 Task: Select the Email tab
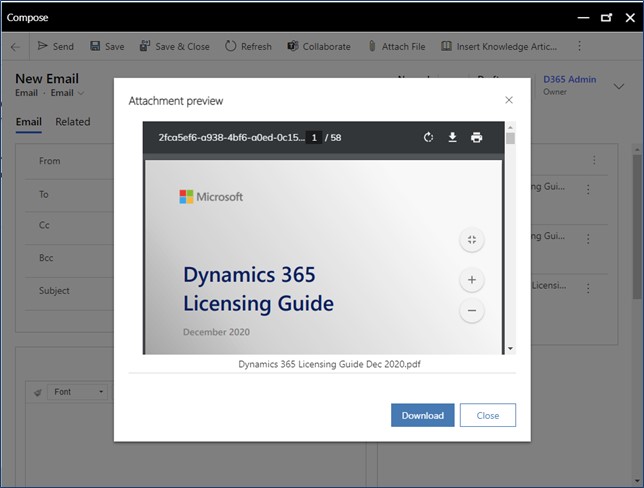click(29, 122)
